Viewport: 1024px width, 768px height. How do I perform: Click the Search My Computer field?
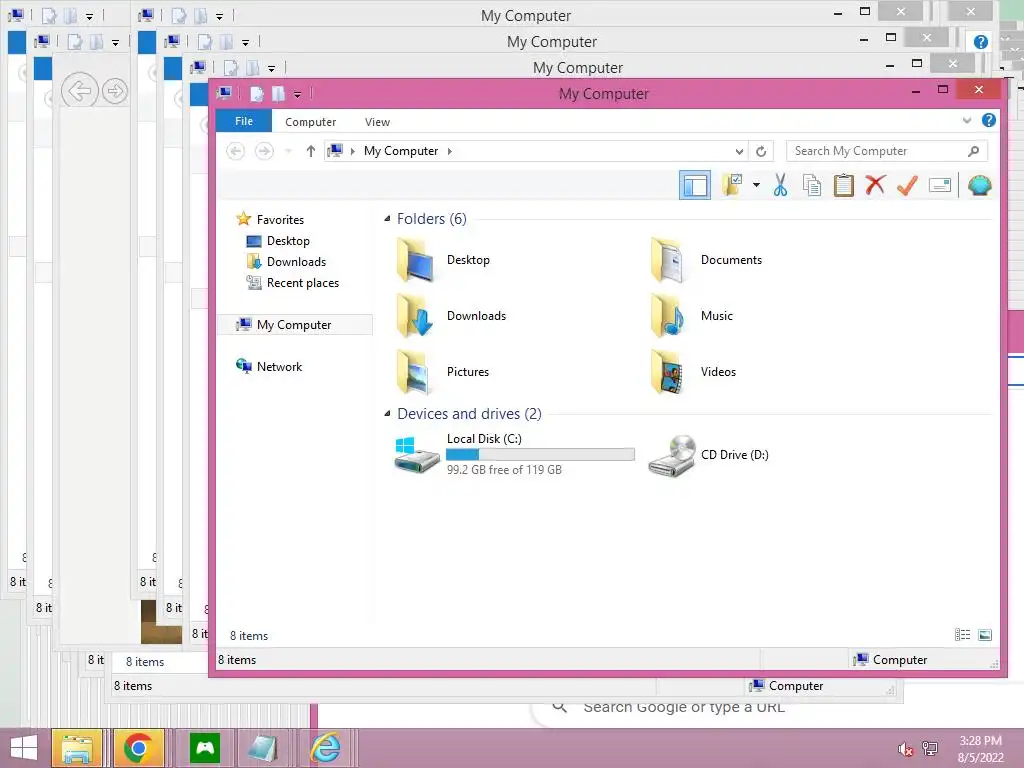[886, 151]
